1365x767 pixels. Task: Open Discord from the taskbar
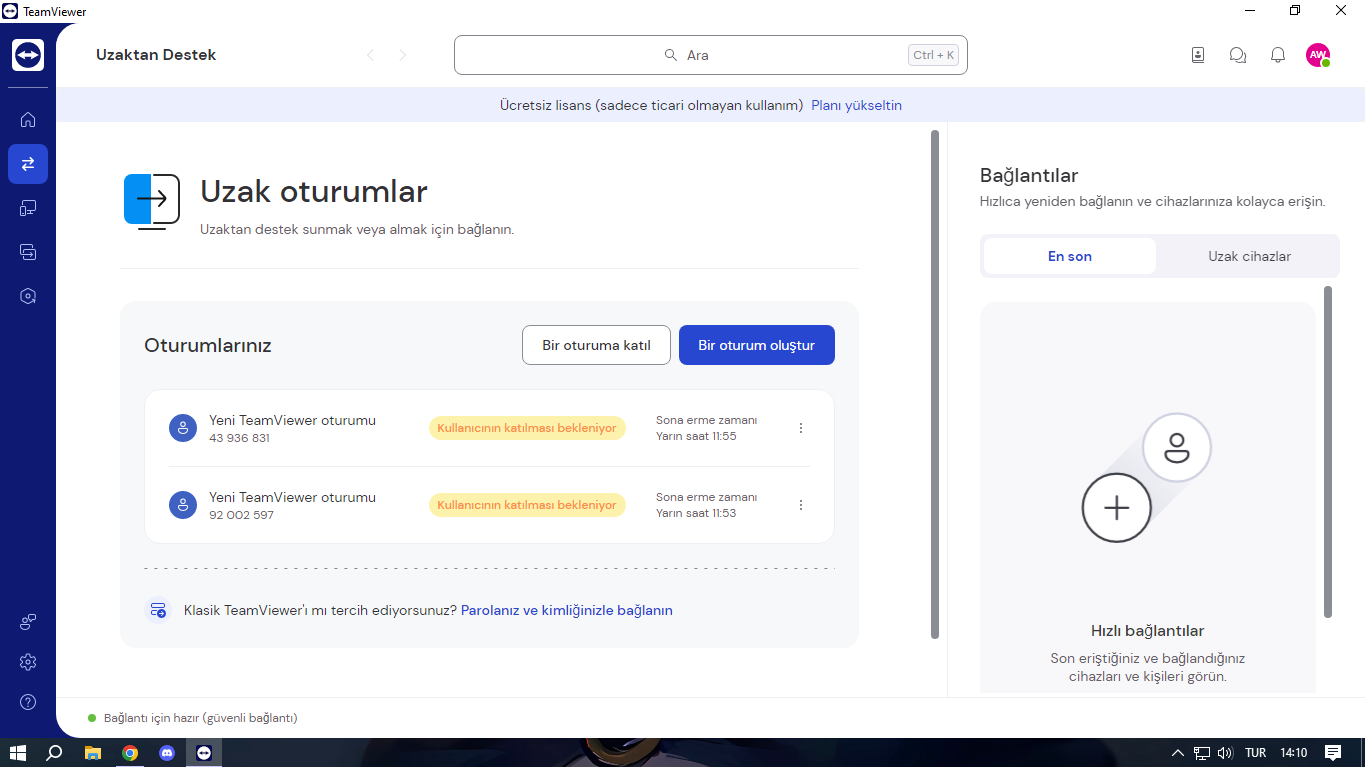[x=167, y=753]
